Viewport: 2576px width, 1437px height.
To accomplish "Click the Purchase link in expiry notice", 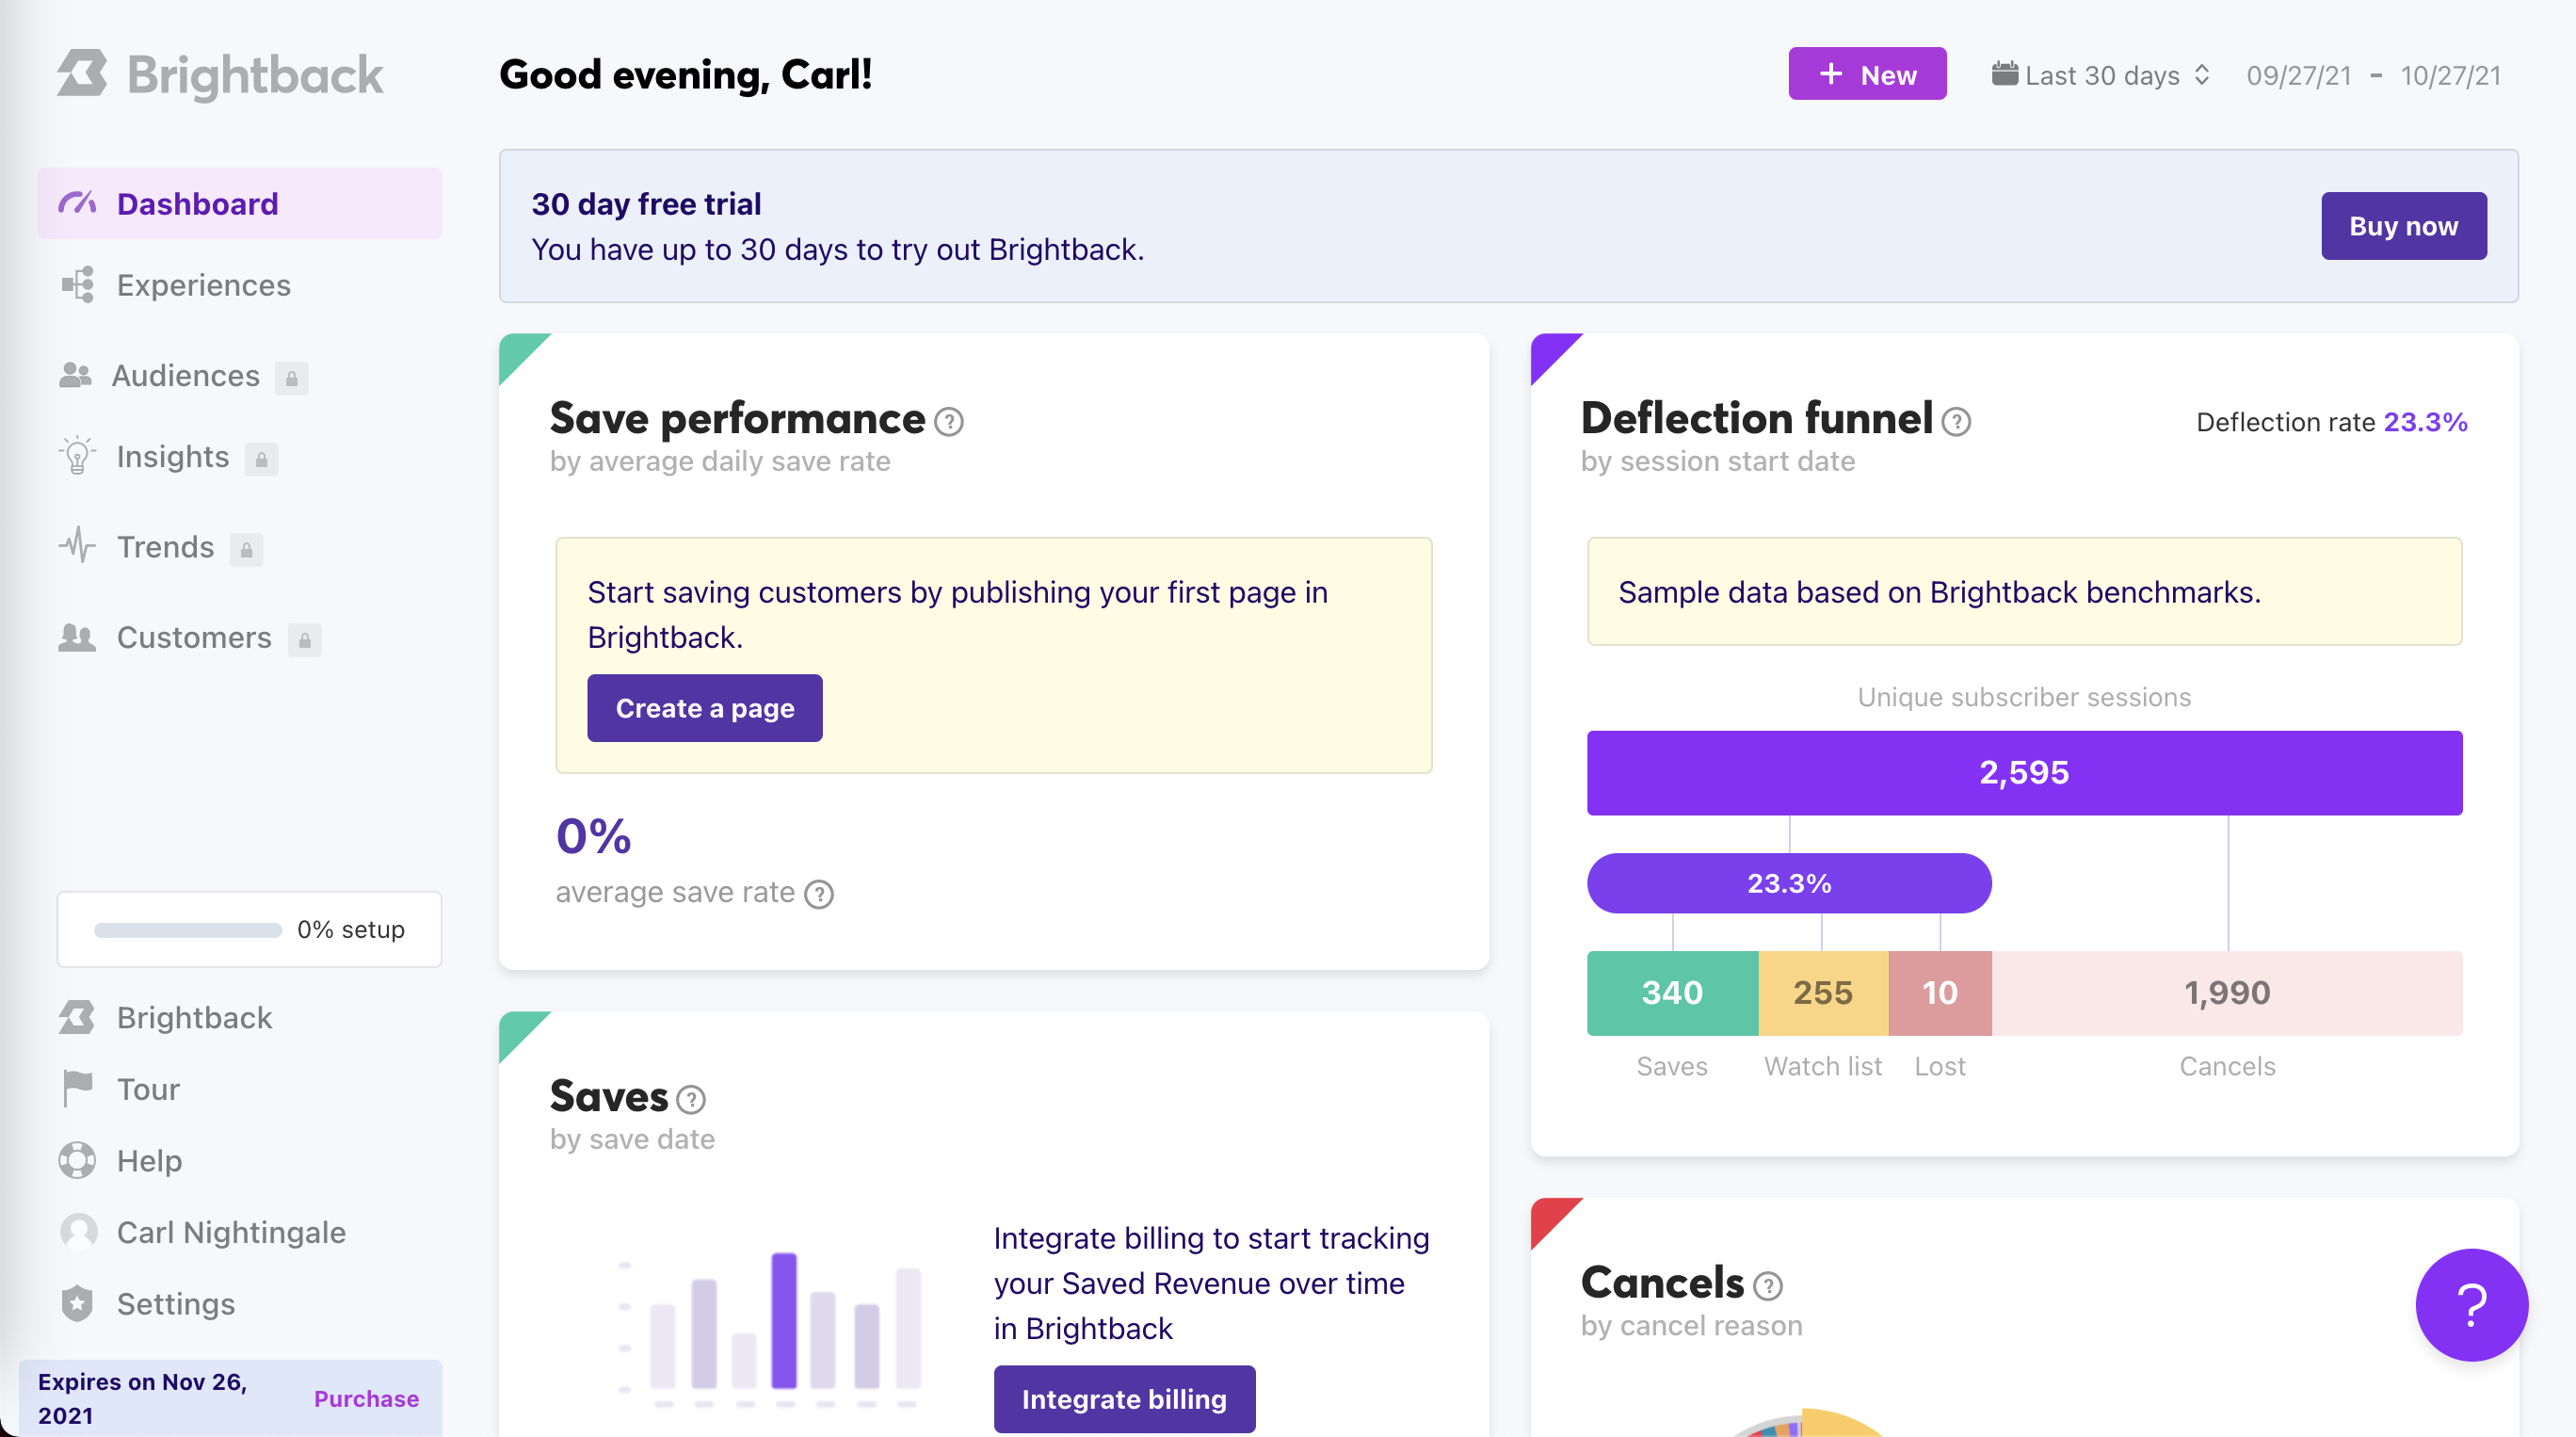I will coord(366,1398).
